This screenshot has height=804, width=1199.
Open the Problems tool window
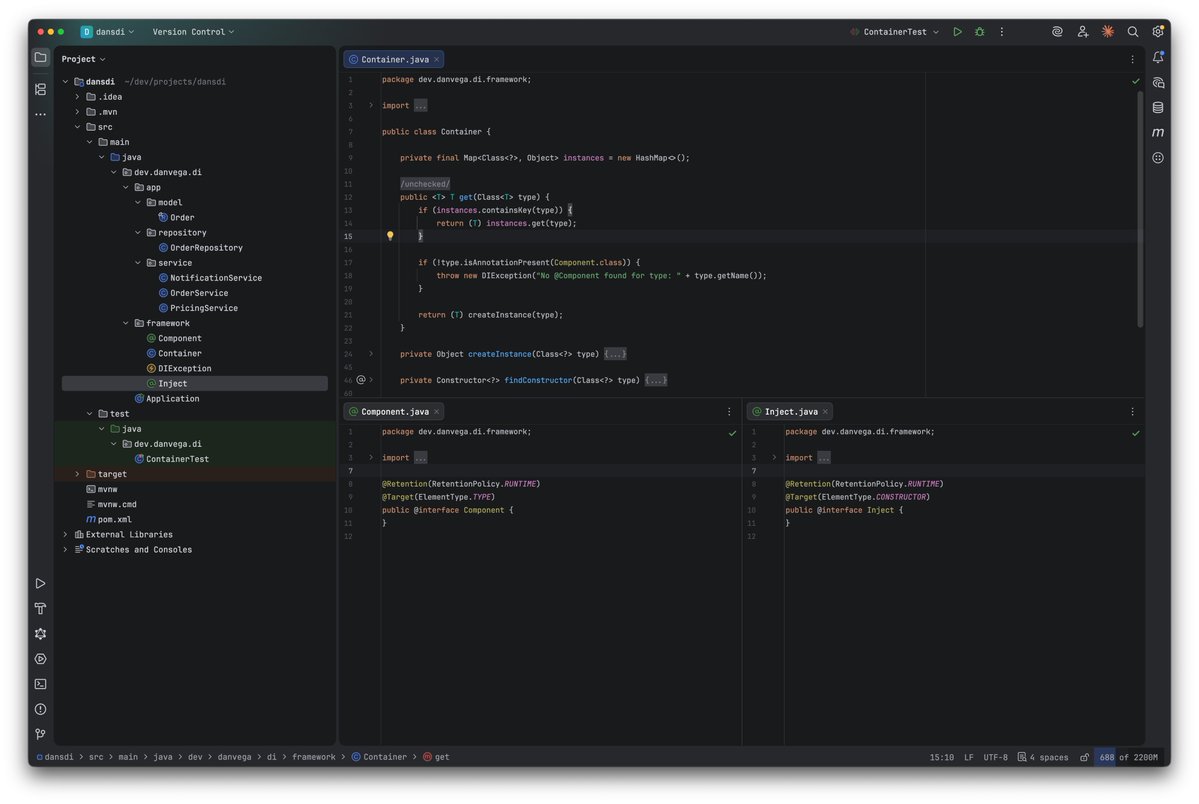click(41, 709)
